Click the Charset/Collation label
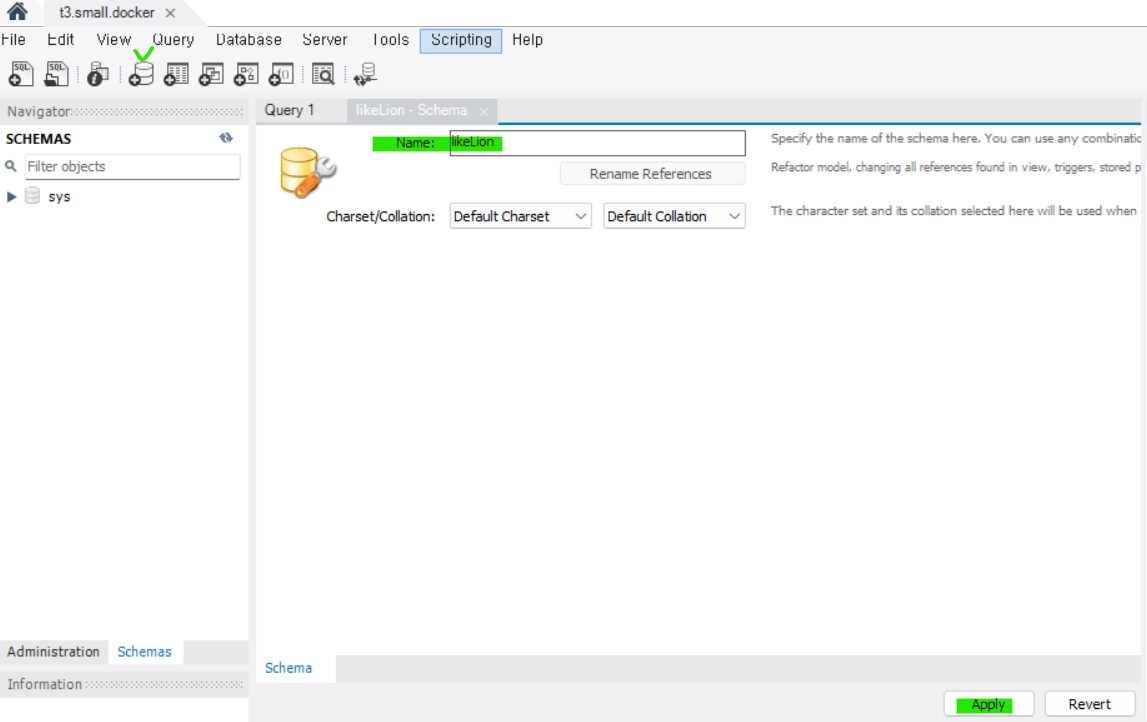Screen dimensions: 1147x722 380,217
